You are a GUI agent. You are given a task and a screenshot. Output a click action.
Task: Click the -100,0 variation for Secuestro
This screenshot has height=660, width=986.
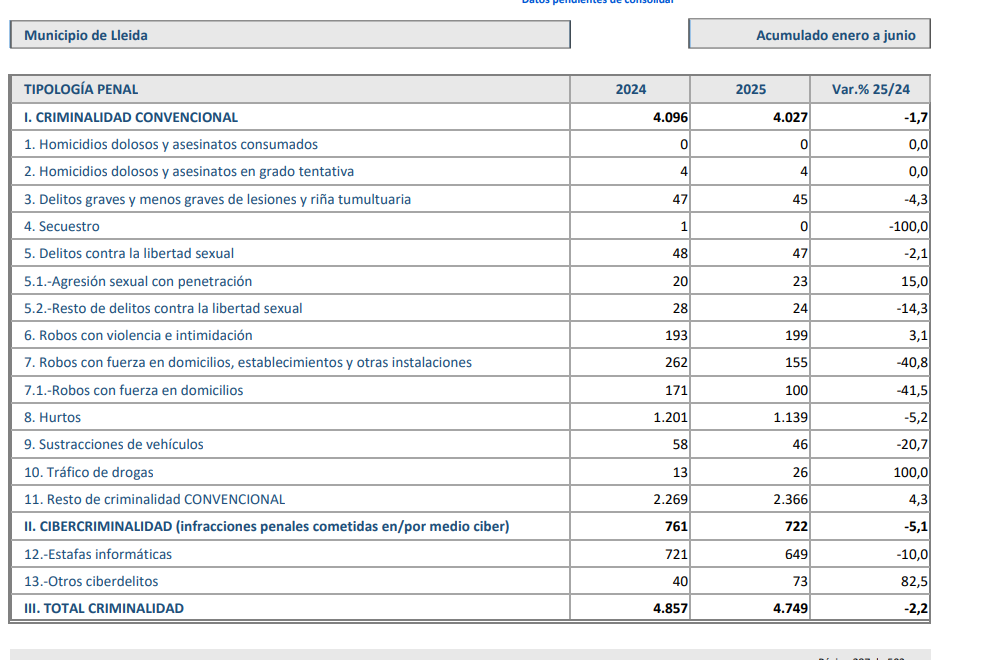(908, 226)
